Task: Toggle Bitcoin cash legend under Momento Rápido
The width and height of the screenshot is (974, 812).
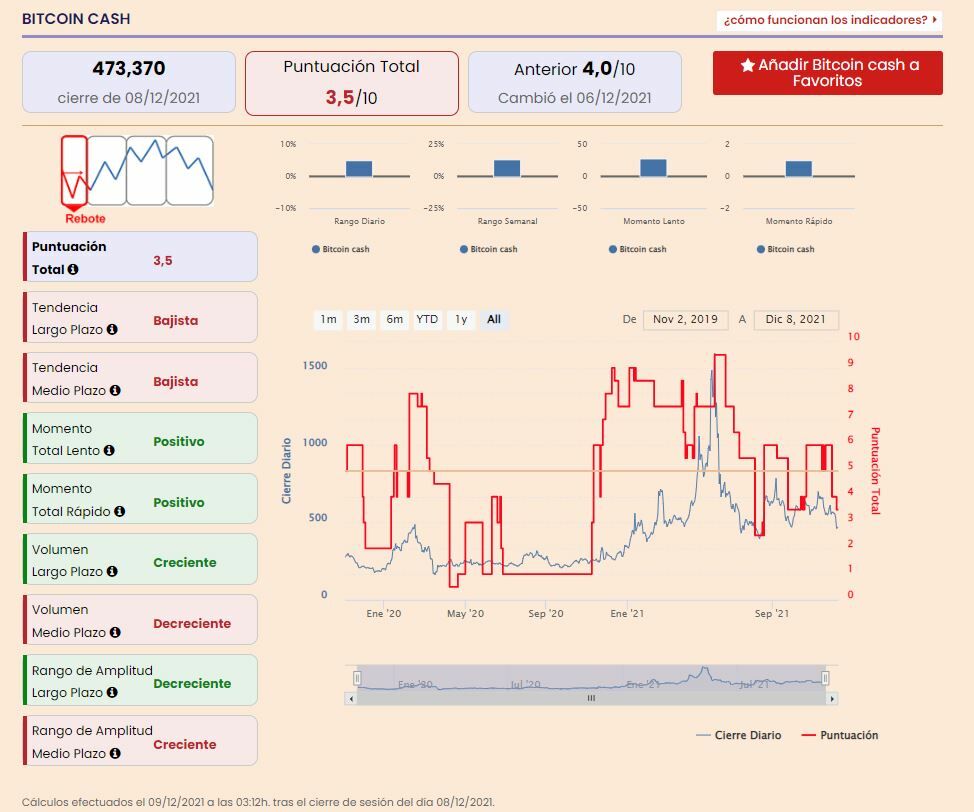Action: click(x=785, y=249)
